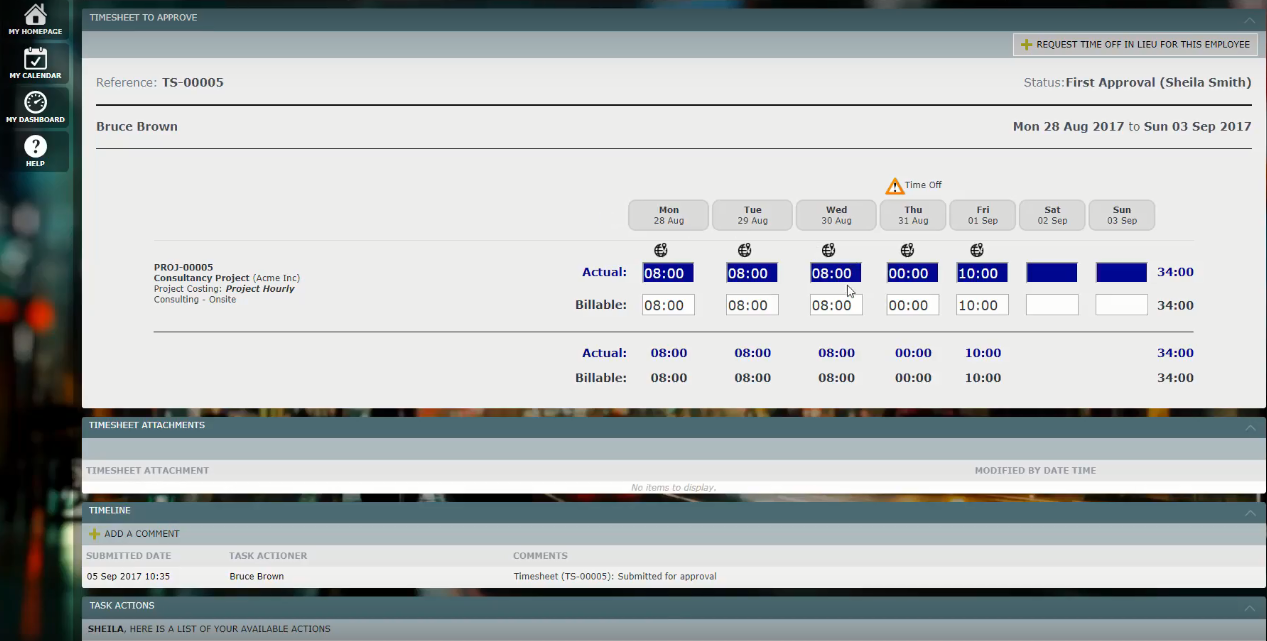Click Monday's Actual hours field
Image resolution: width=1267 pixels, height=641 pixels.
point(668,273)
